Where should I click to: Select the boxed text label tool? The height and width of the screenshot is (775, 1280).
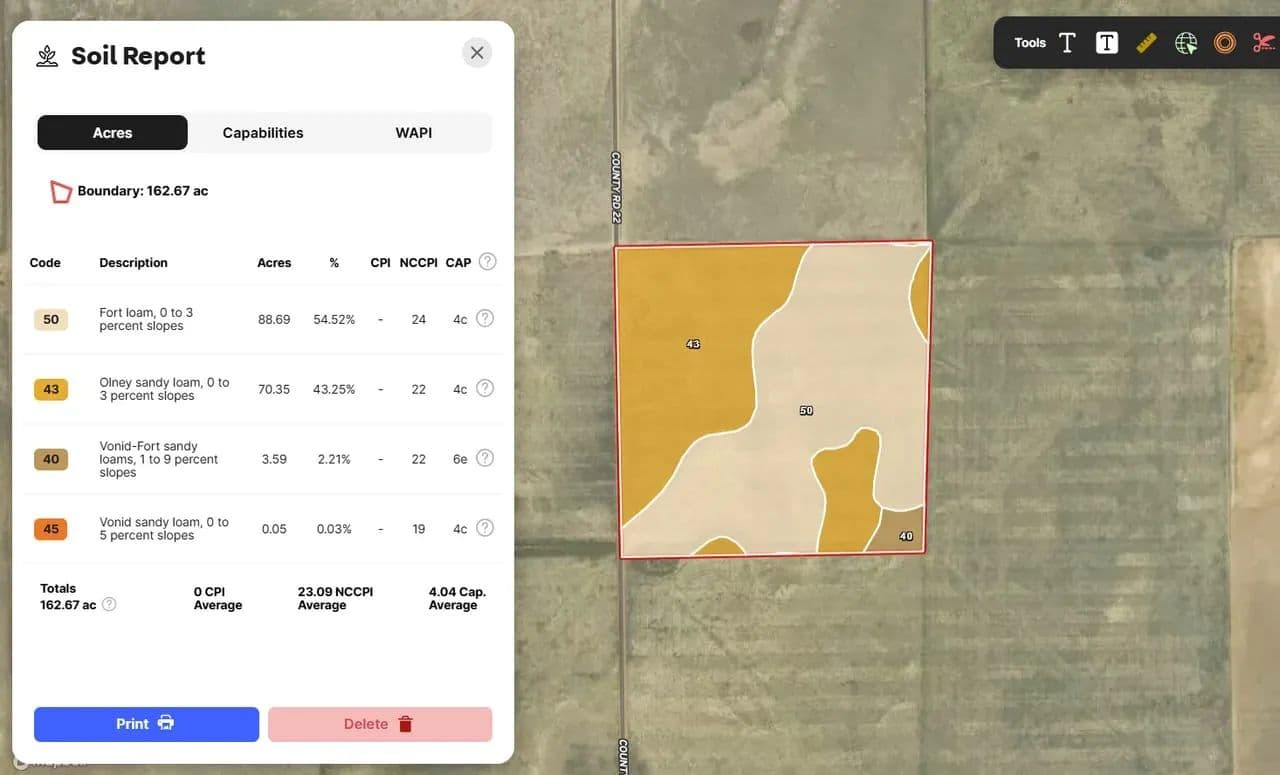coord(1106,43)
